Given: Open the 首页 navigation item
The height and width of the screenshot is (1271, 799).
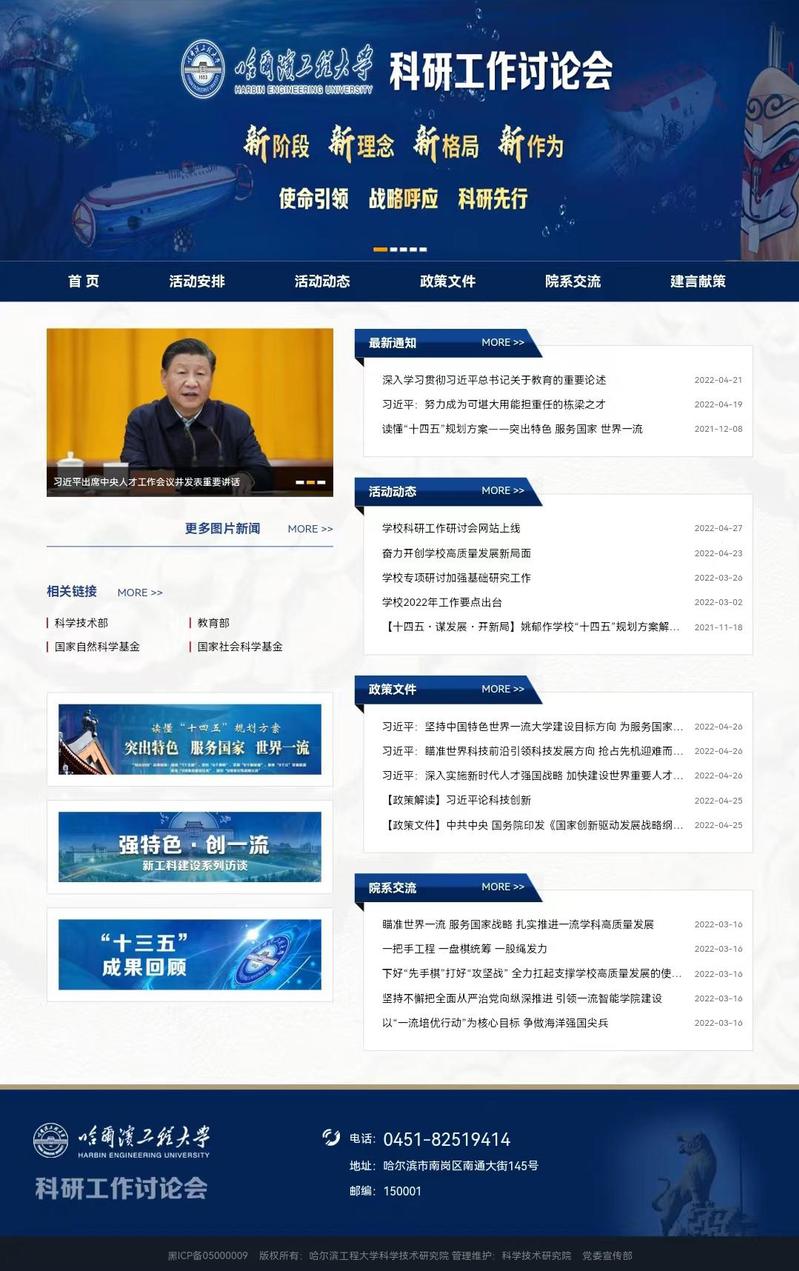Looking at the screenshot, I should click(x=84, y=282).
